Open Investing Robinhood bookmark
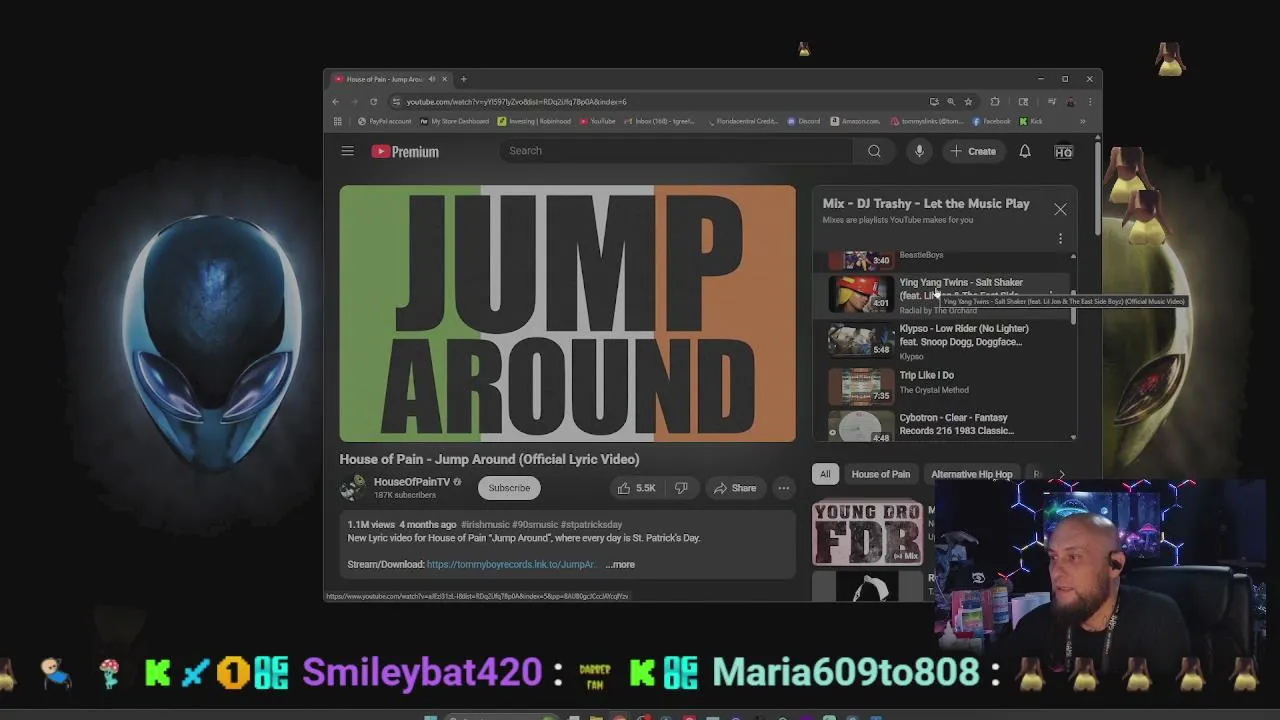1280x720 pixels. point(534,121)
